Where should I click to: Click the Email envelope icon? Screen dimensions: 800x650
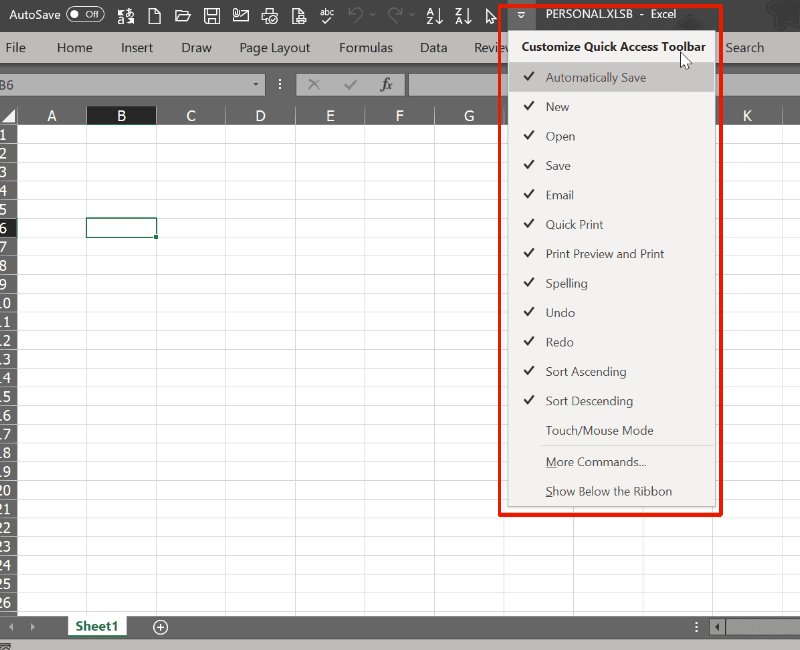[241, 15]
